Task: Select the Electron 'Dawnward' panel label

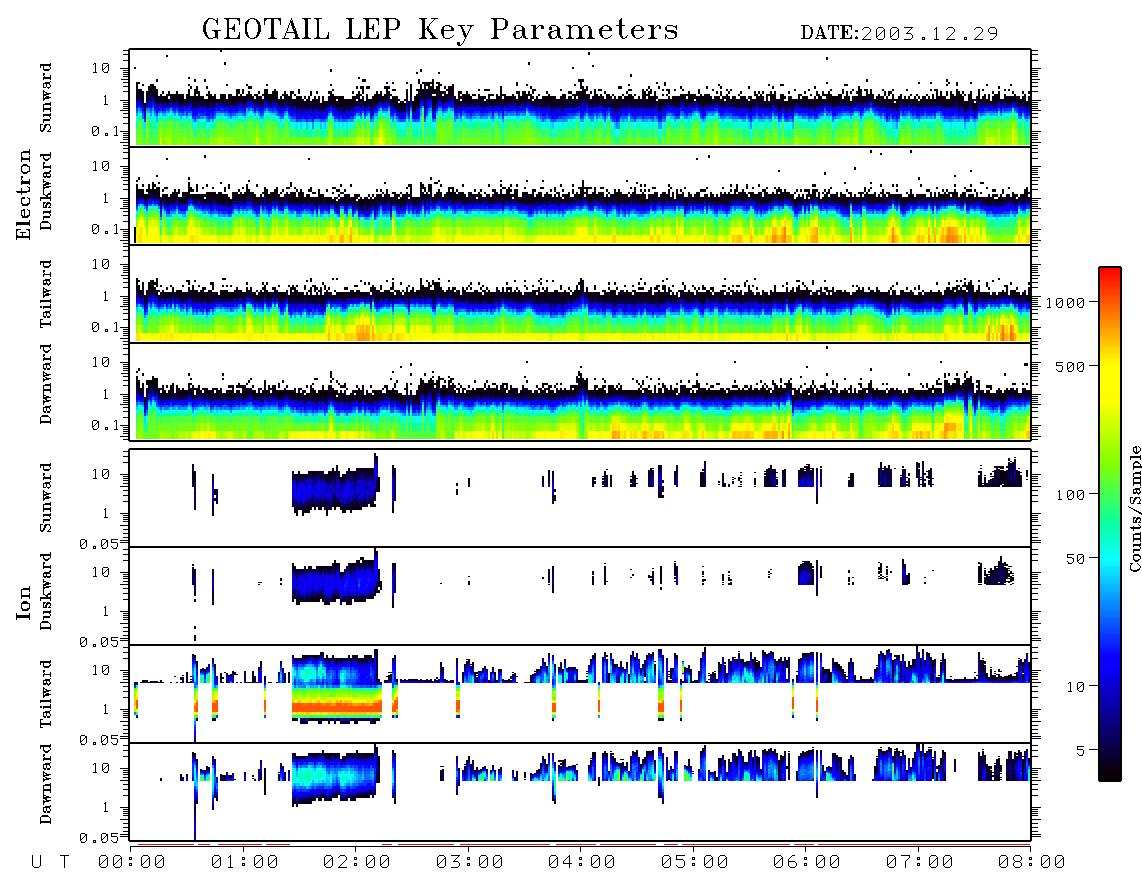Action: [46, 384]
